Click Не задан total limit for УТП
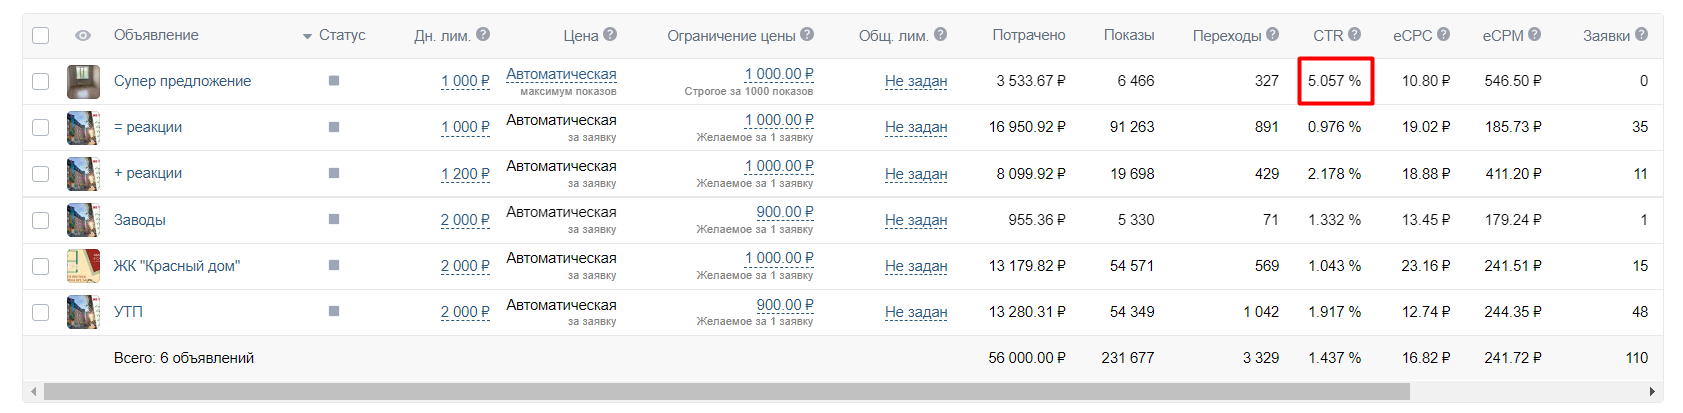The width and height of the screenshot is (1683, 413). pos(916,312)
